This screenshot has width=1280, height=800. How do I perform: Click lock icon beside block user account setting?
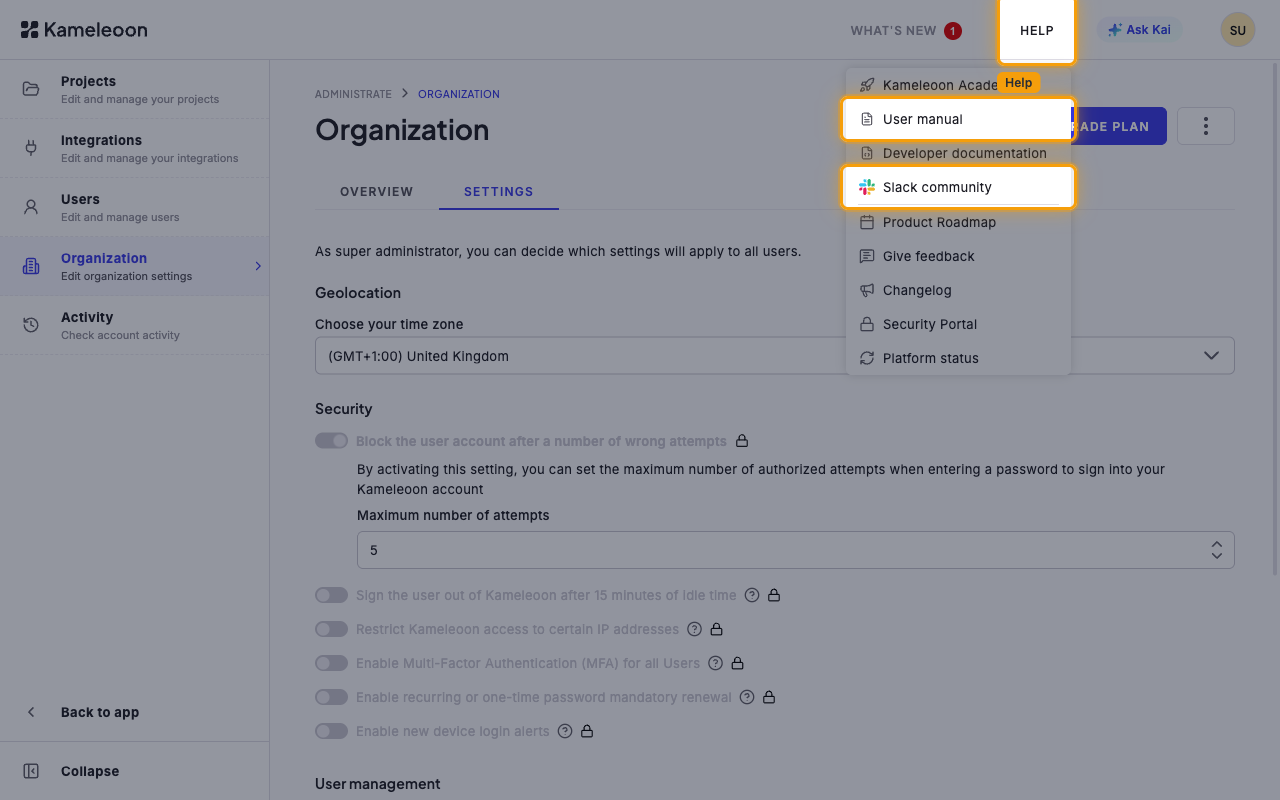[x=742, y=441]
